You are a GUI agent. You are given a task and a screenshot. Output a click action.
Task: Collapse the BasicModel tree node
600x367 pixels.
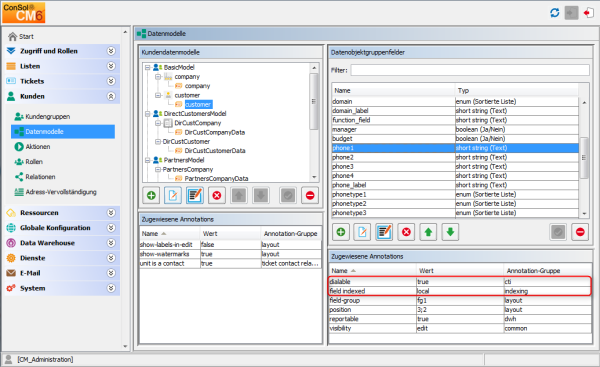click(147, 67)
